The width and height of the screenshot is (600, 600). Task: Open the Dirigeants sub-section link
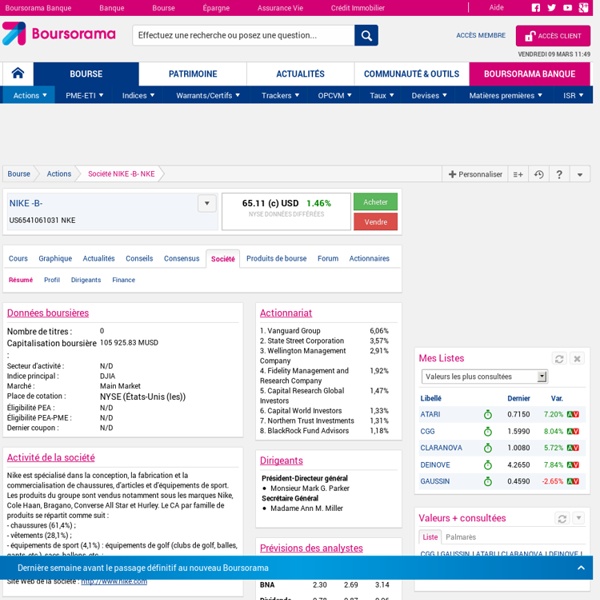pyautogui.click(x=86, y=280)
